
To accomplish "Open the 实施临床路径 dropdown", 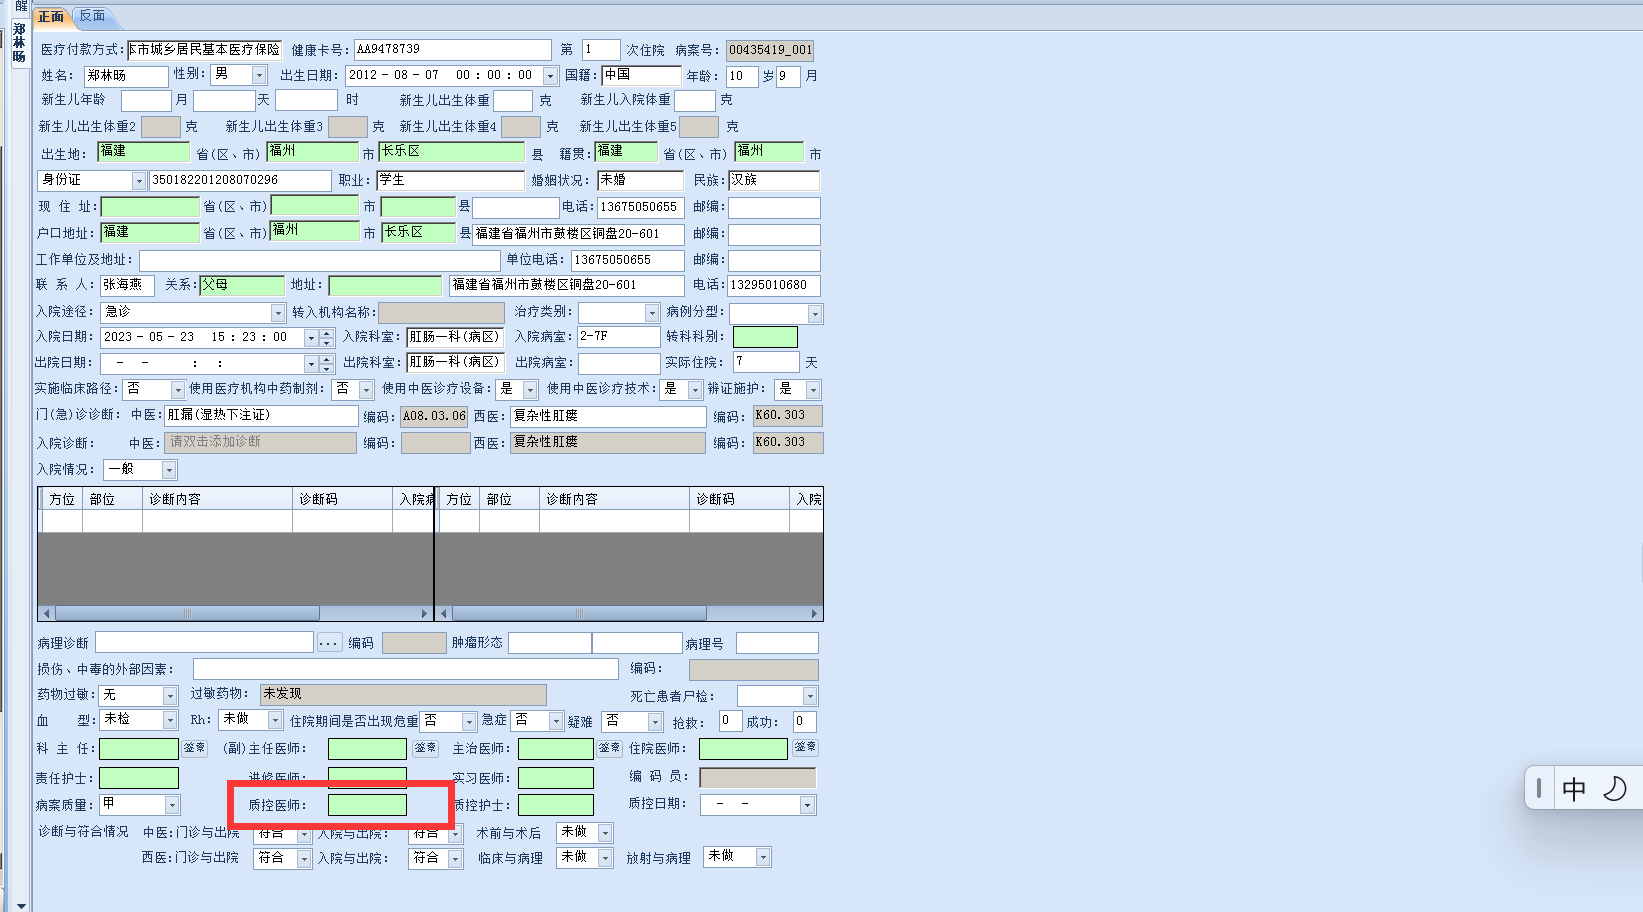I will tap(178, 390).
